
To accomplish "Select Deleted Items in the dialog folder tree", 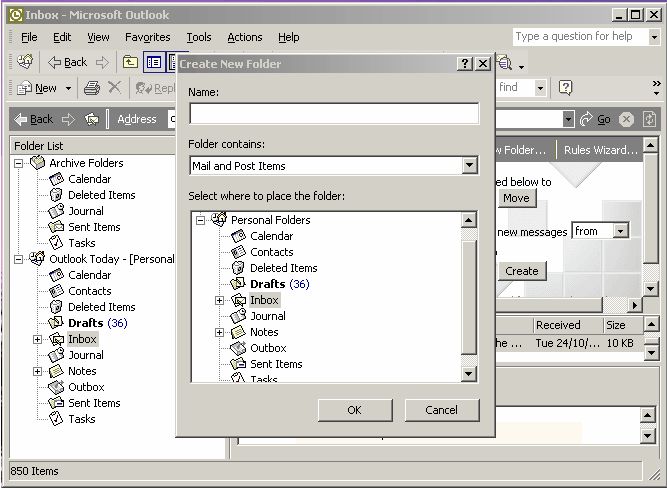I will click(x=283, y=268).
